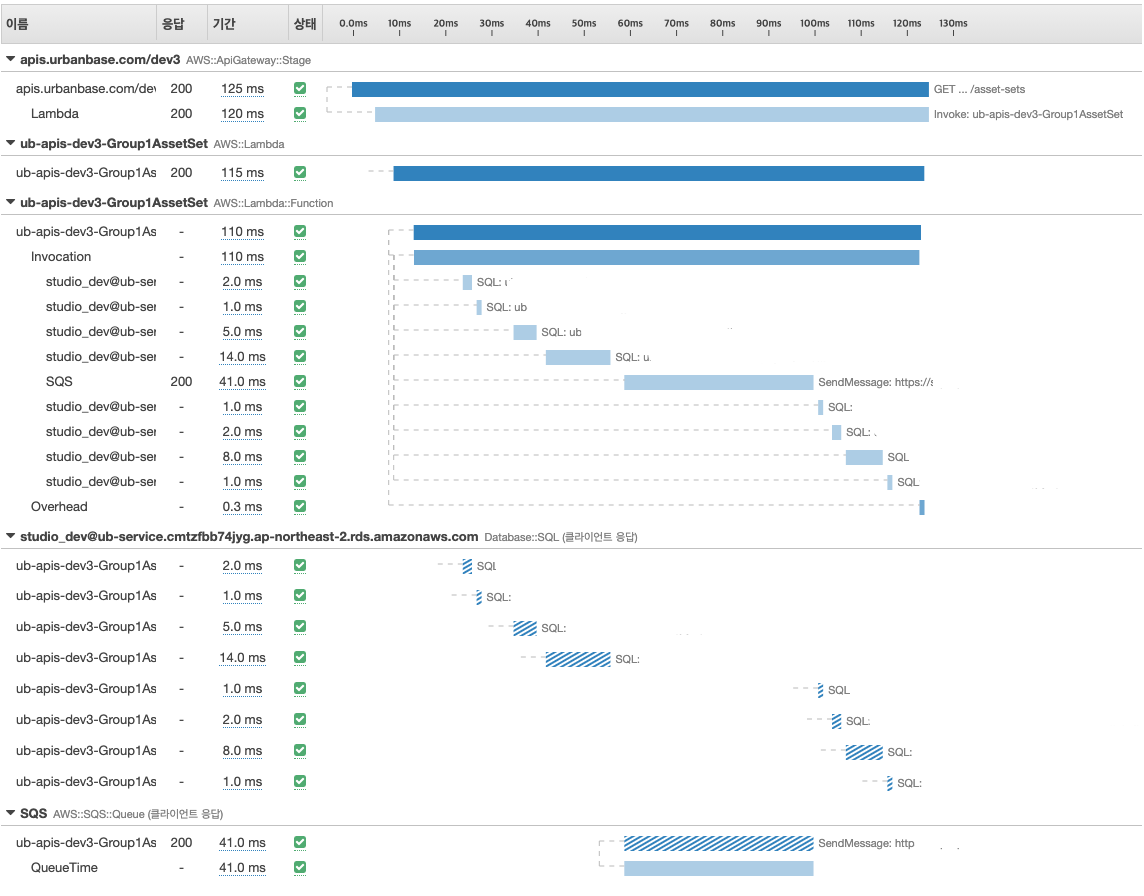
Task: Click the 이름 column header
Action: (x=17, y=23)
